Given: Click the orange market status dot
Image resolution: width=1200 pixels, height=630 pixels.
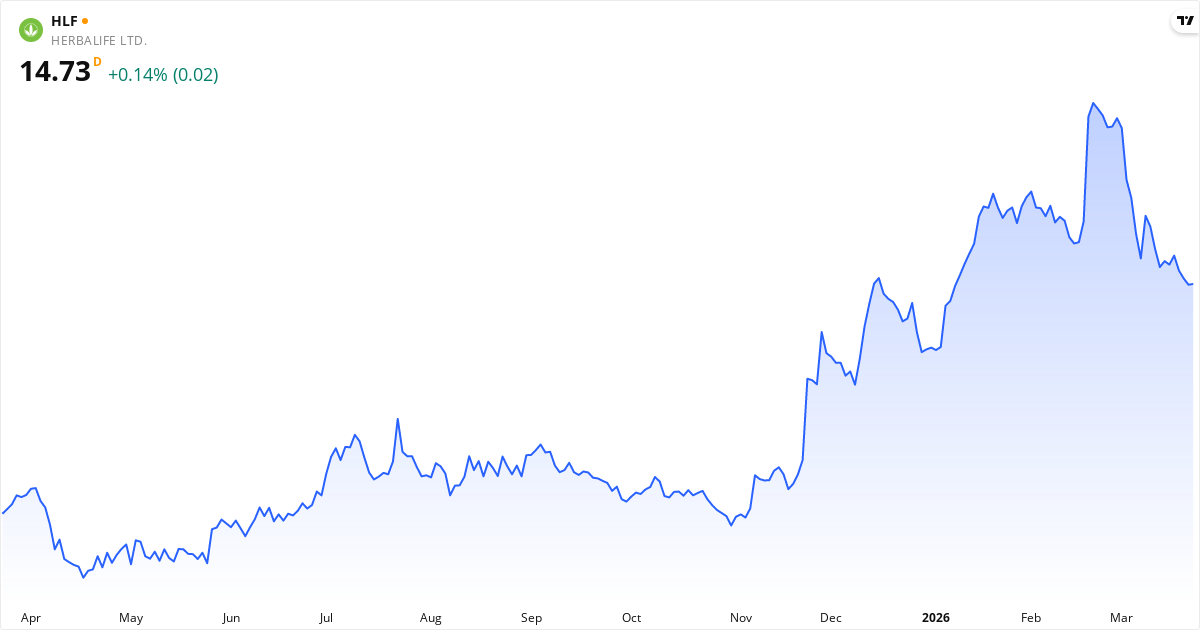Looking at the screenshot, I should 85,21.
